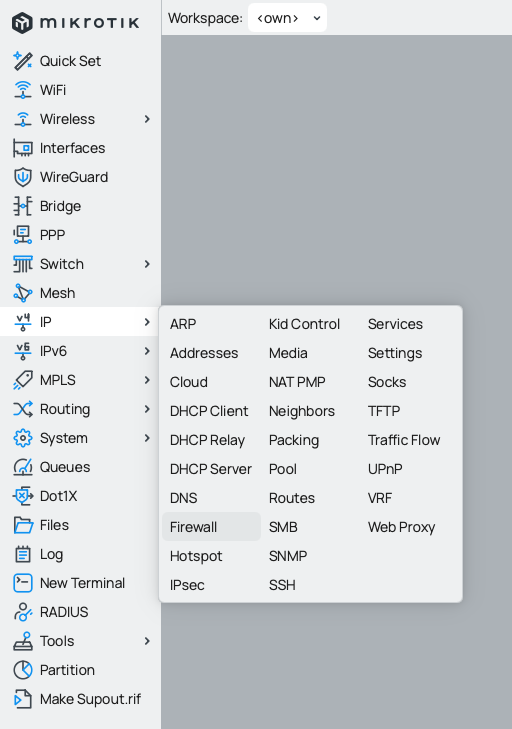Open VRF in the IP submenu
Viewport: 512px width, 729px height.
(380, 498)
